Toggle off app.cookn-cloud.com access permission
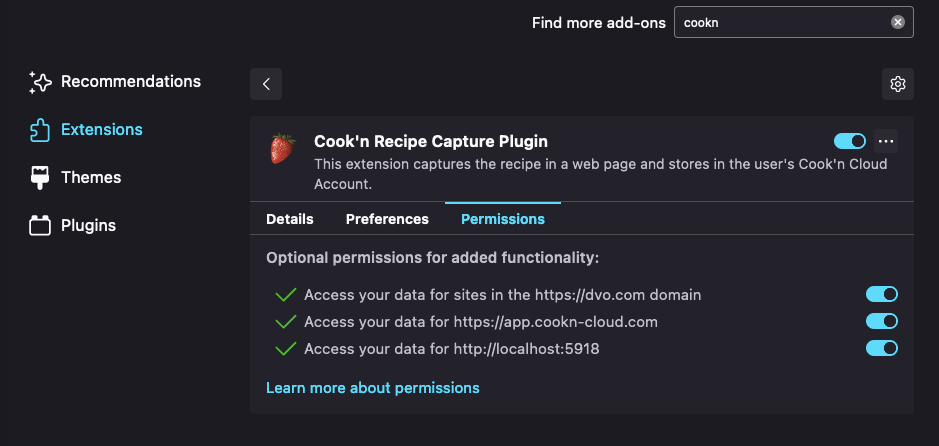This screenshot has height=446, width=939. coord(882,321)
